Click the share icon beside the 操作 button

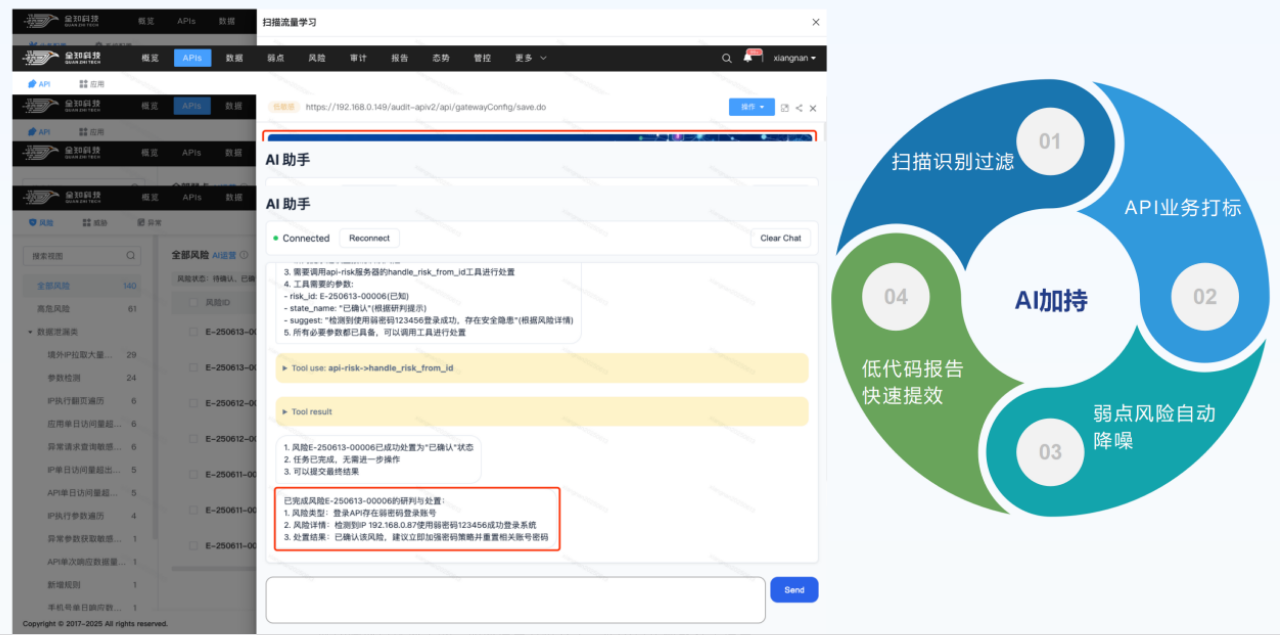click(x=799, y=108)
